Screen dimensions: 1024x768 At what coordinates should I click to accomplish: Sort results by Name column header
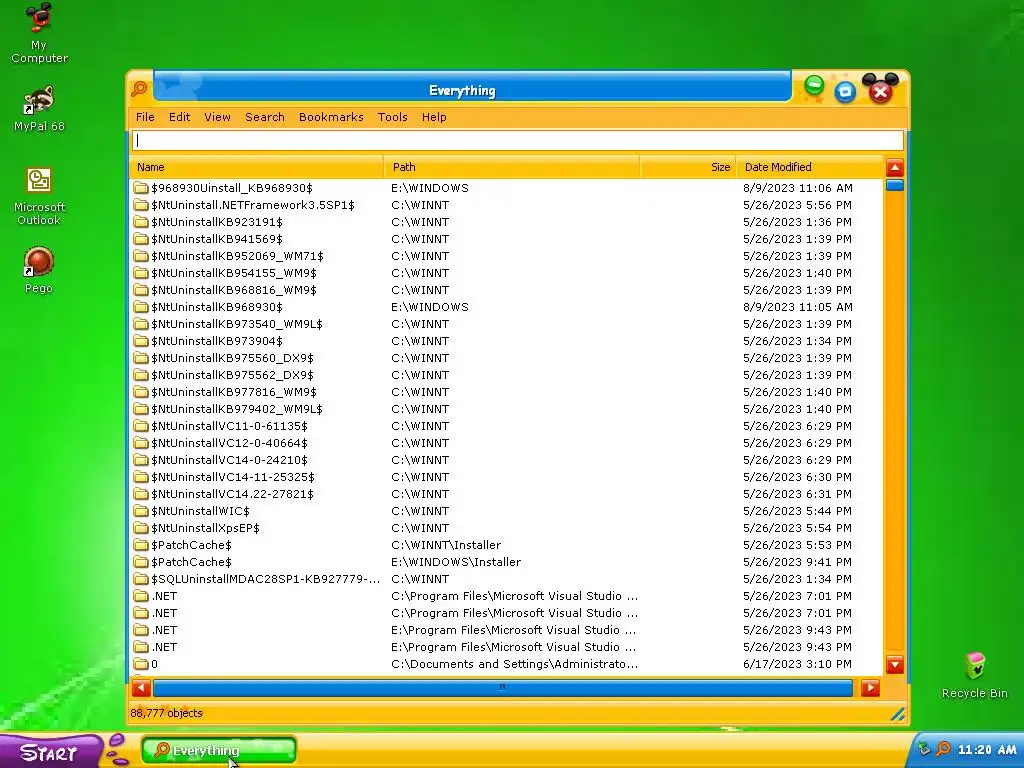pos(257,167)
